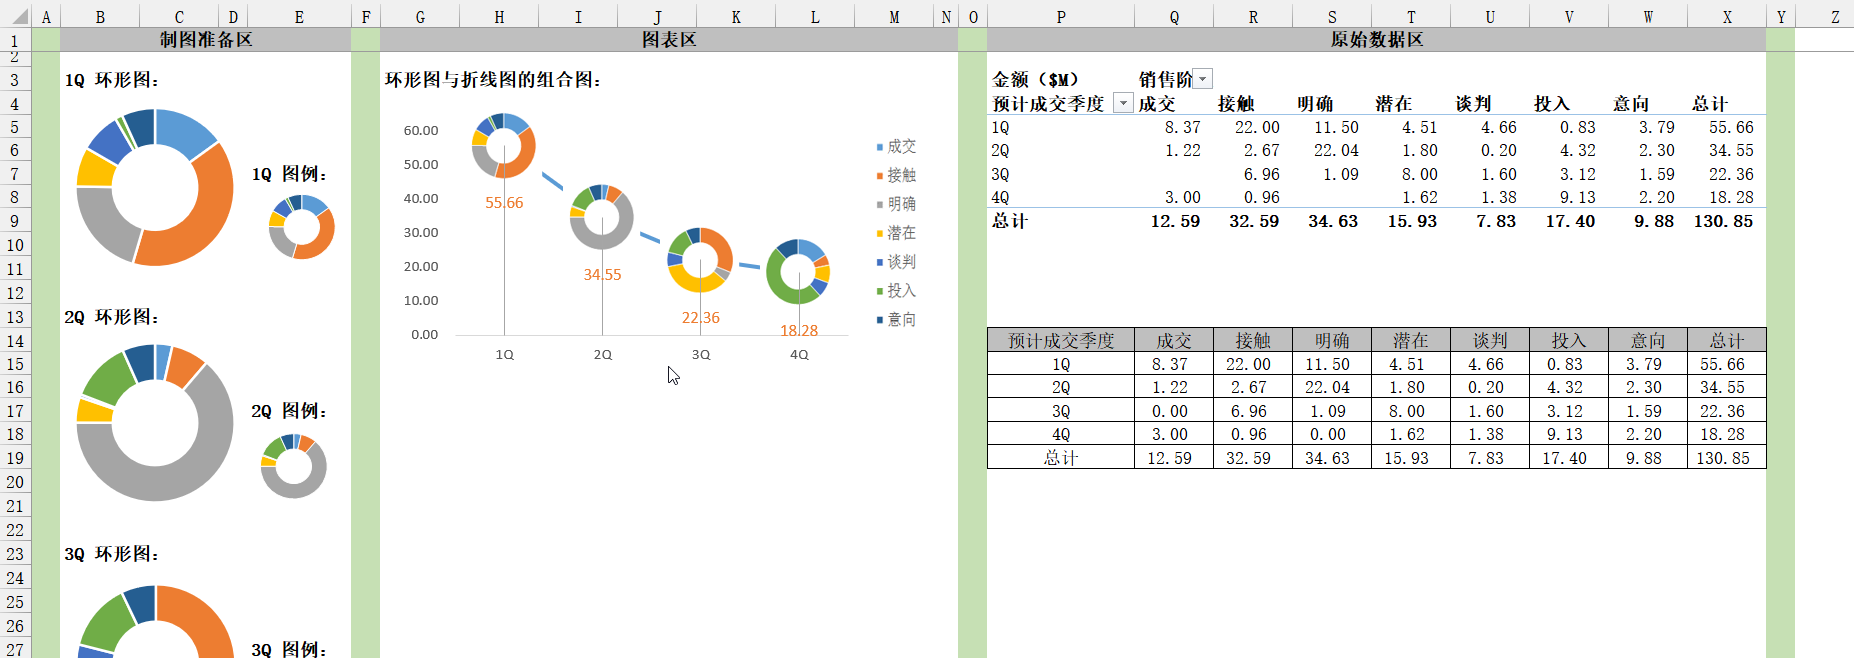Select the 17.40 cell in bordered table total row
Viewport: 1854px width, 658px height.
click(1569, 458)
